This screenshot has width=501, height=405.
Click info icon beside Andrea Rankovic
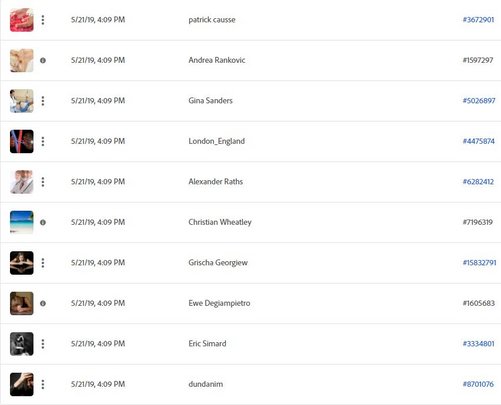43,60
